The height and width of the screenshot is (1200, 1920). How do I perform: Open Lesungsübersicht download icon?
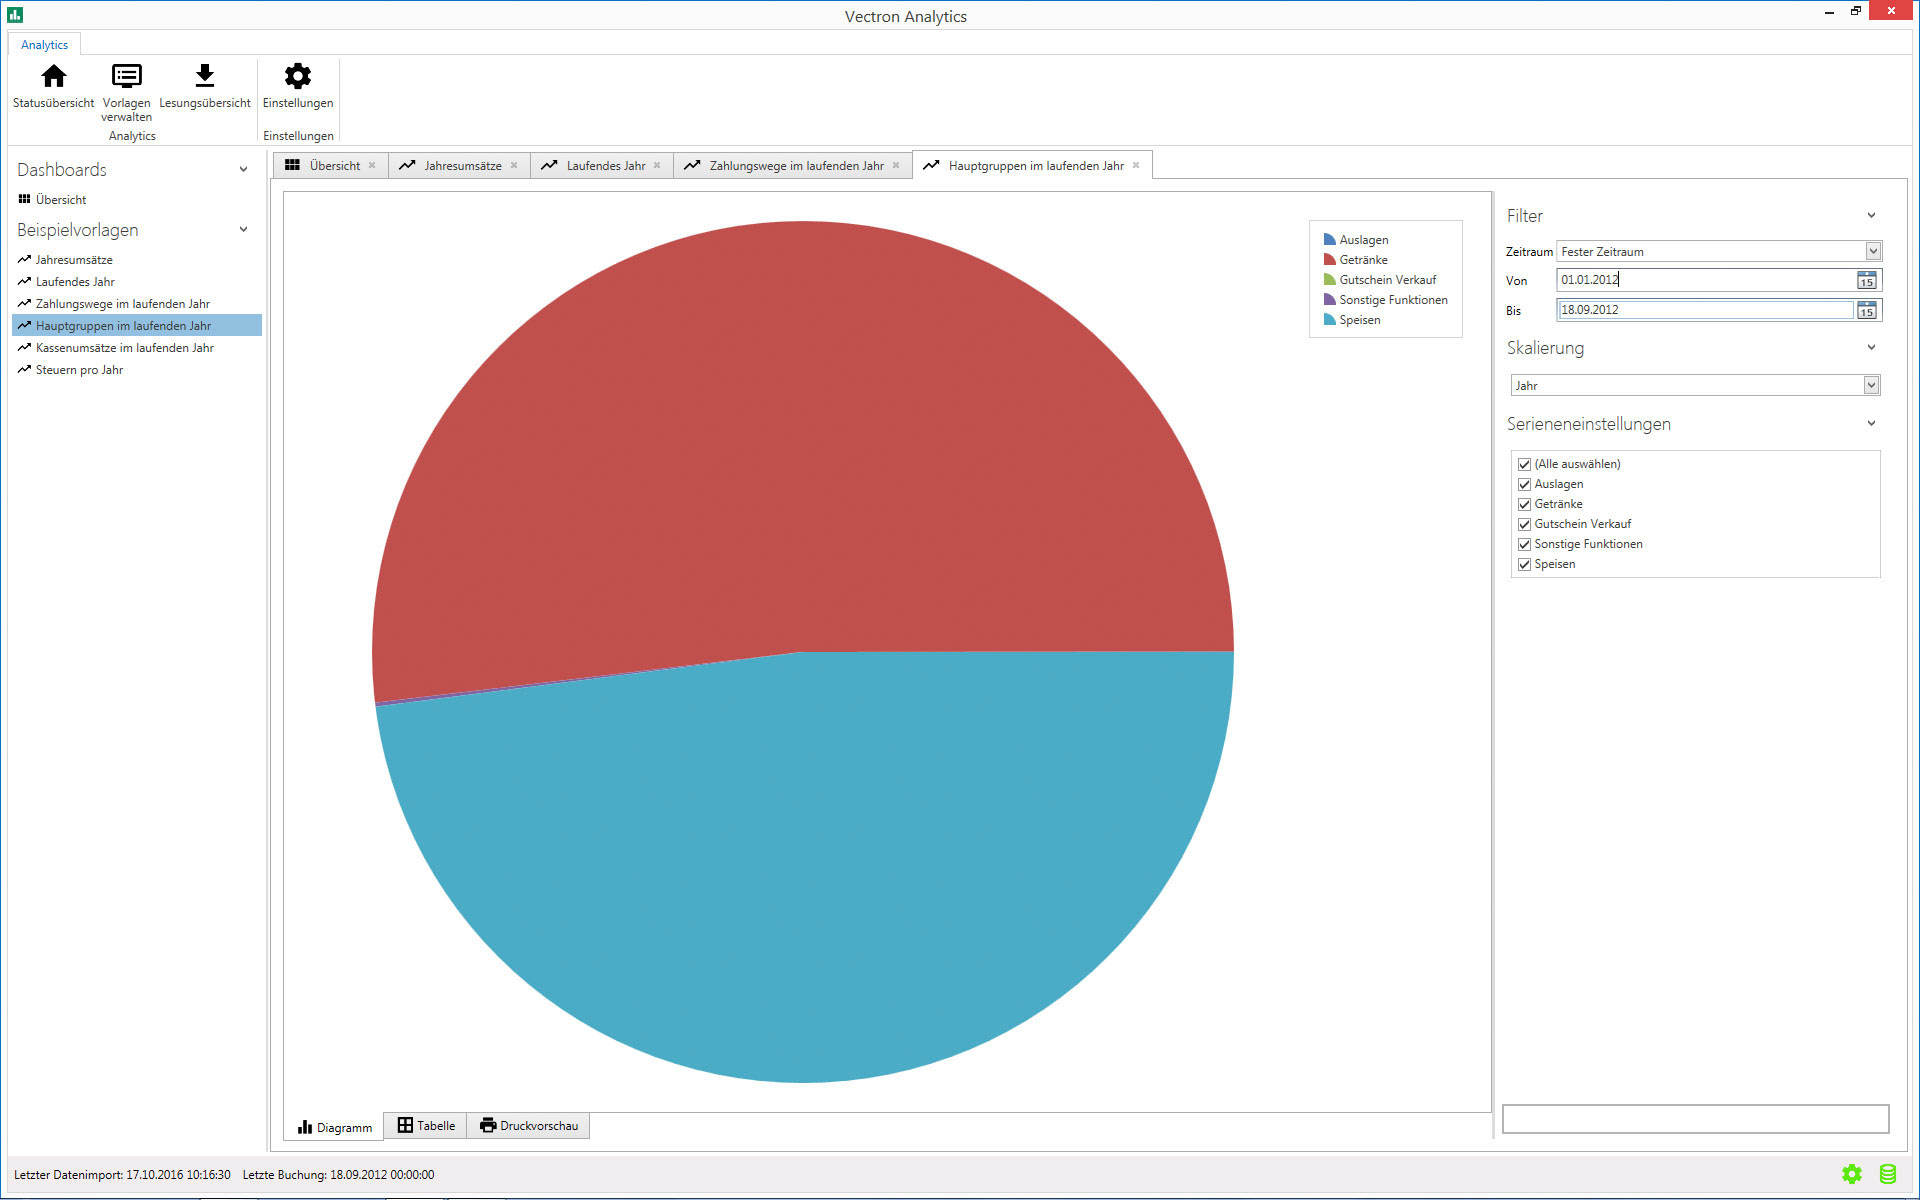pos(204,77)
